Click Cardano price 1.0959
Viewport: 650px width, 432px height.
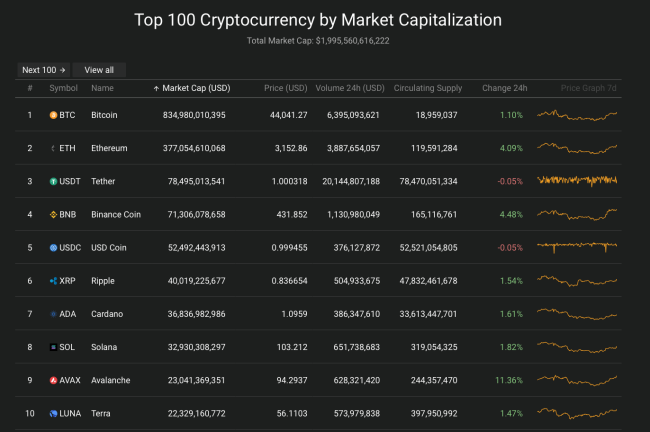tap(294, 314)
